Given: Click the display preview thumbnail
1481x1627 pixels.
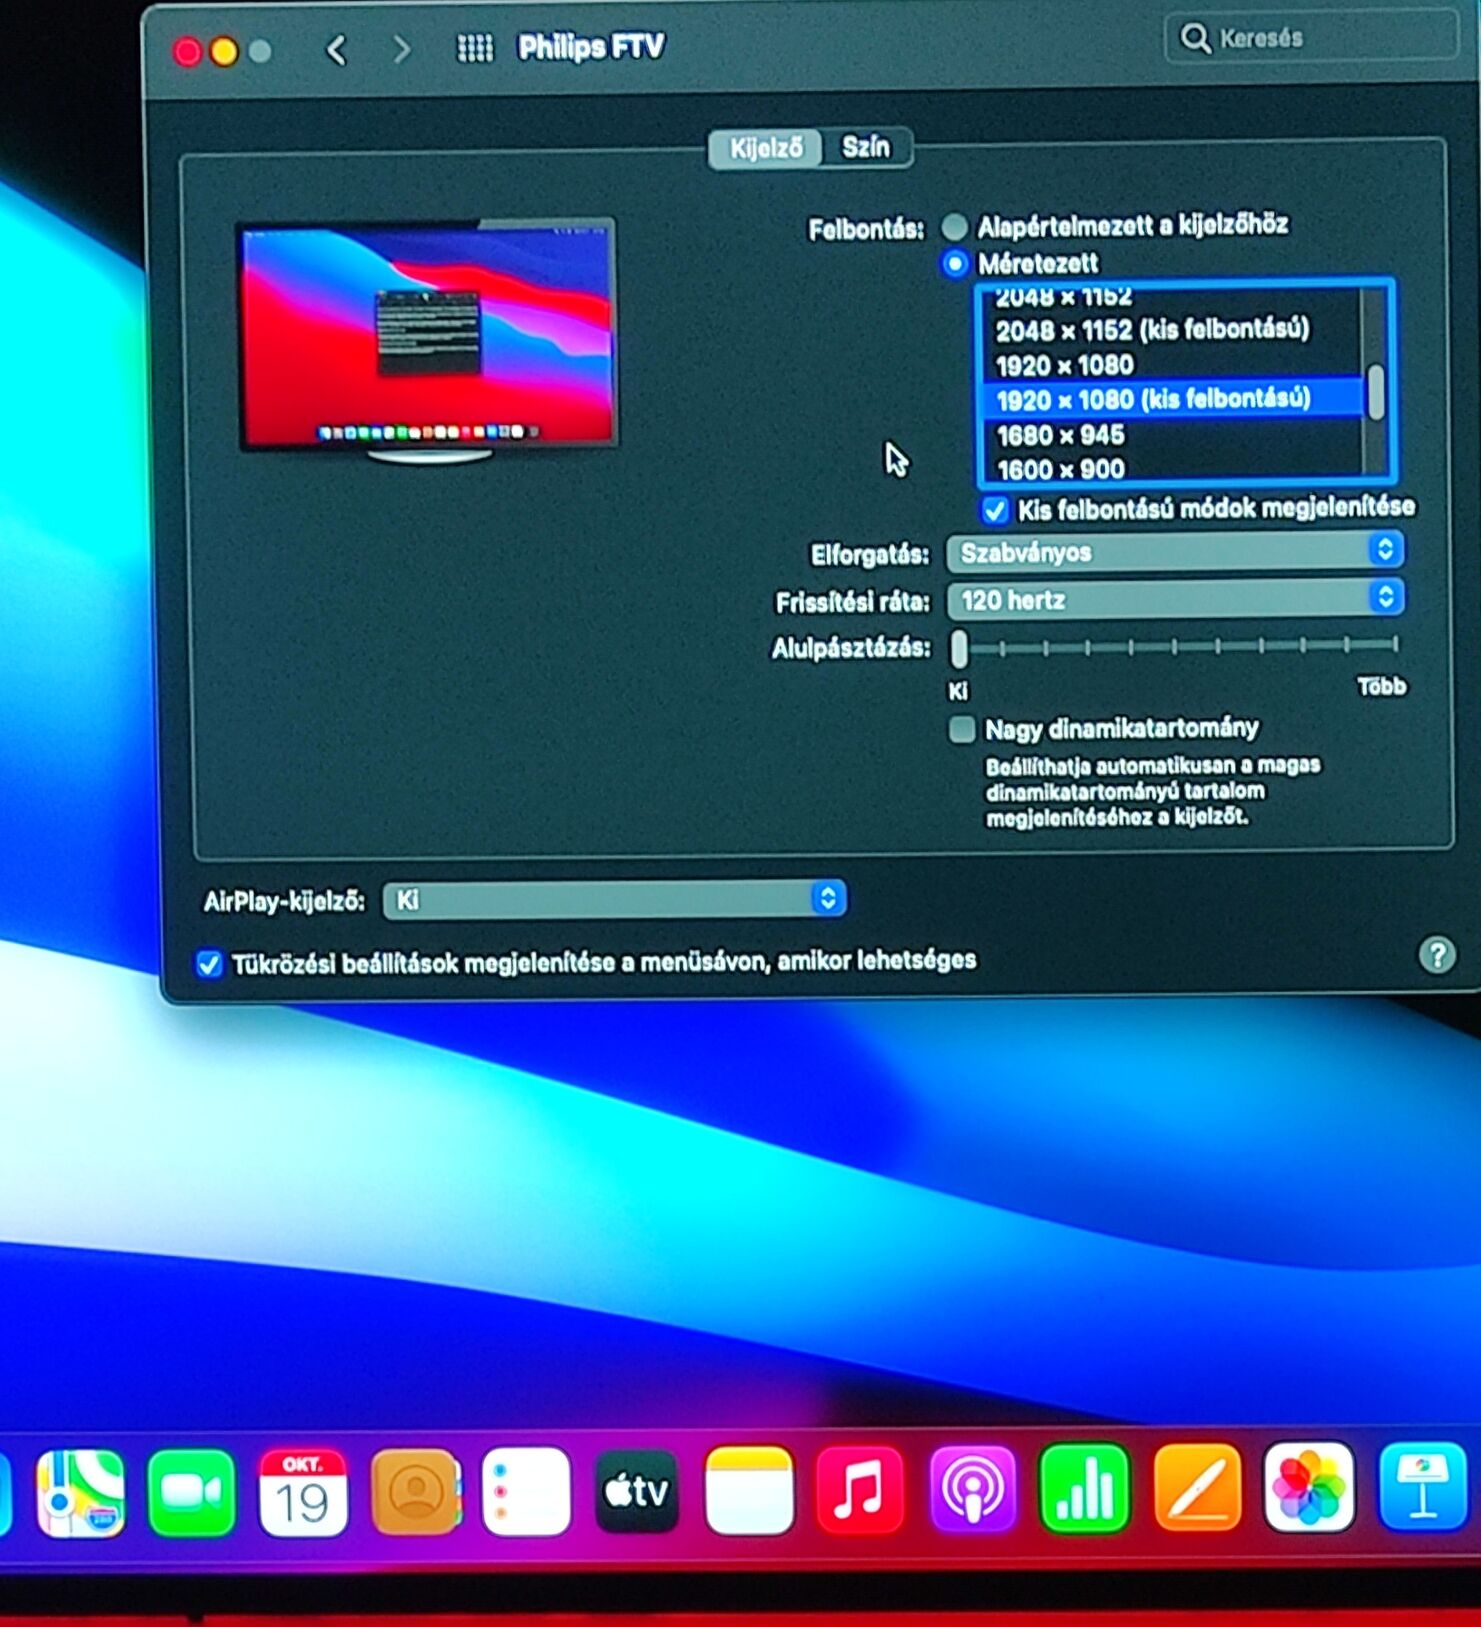Looking at the screenshot, I should (x=428, y=340).
